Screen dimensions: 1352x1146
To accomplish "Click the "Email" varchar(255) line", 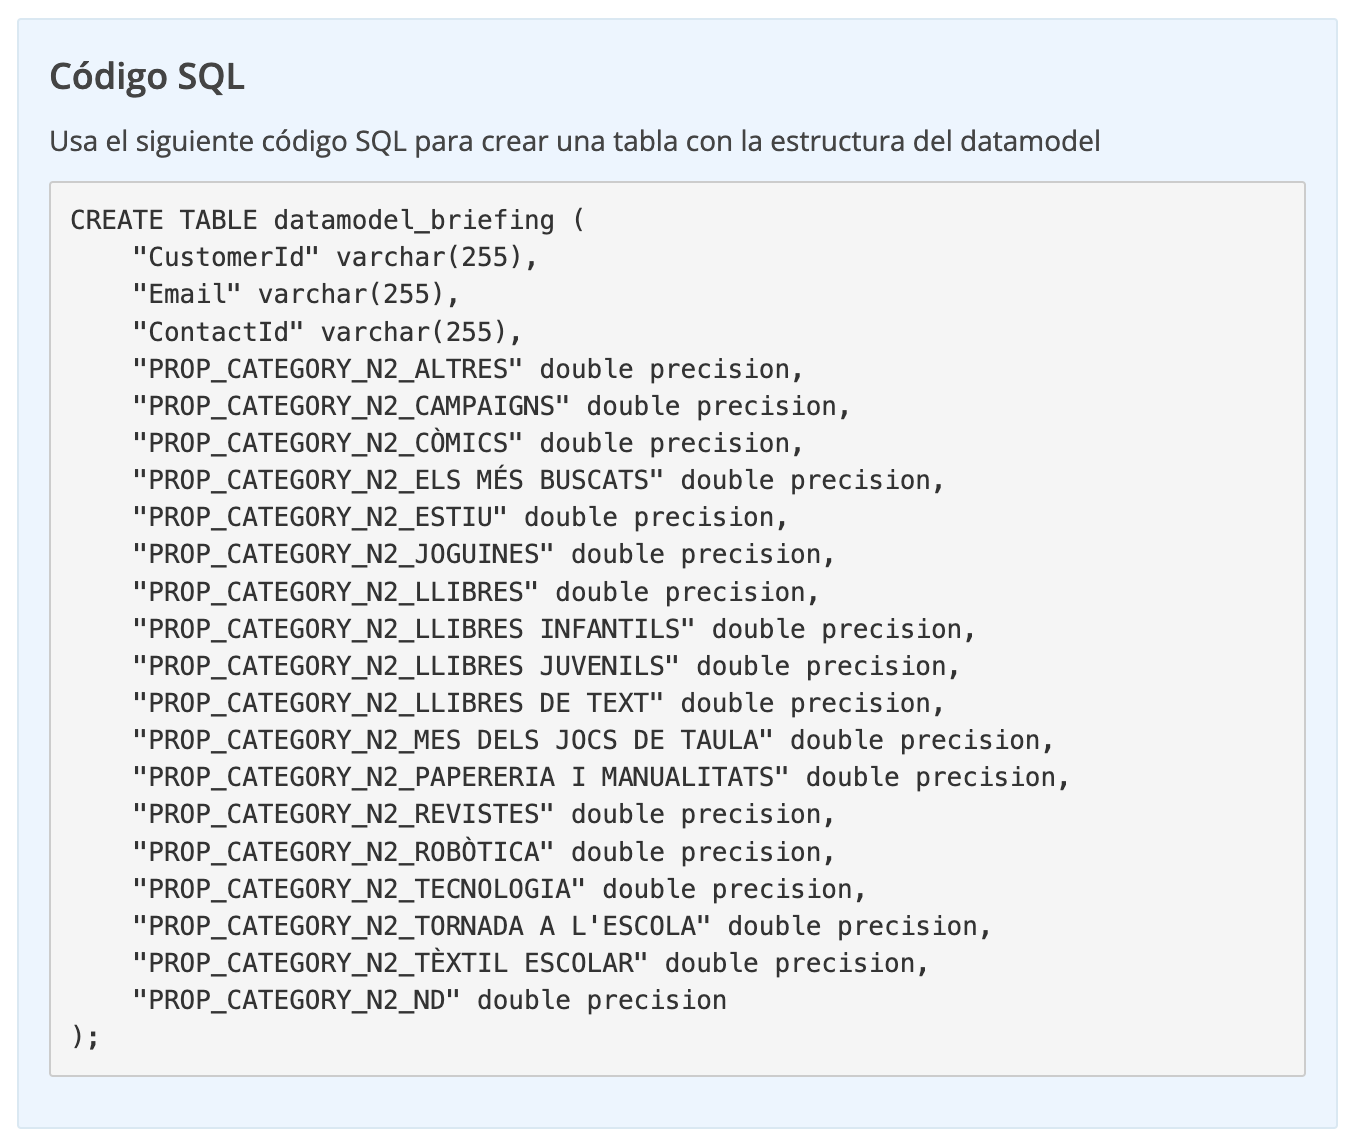I will pyautogui.click(x=295, y=294).
